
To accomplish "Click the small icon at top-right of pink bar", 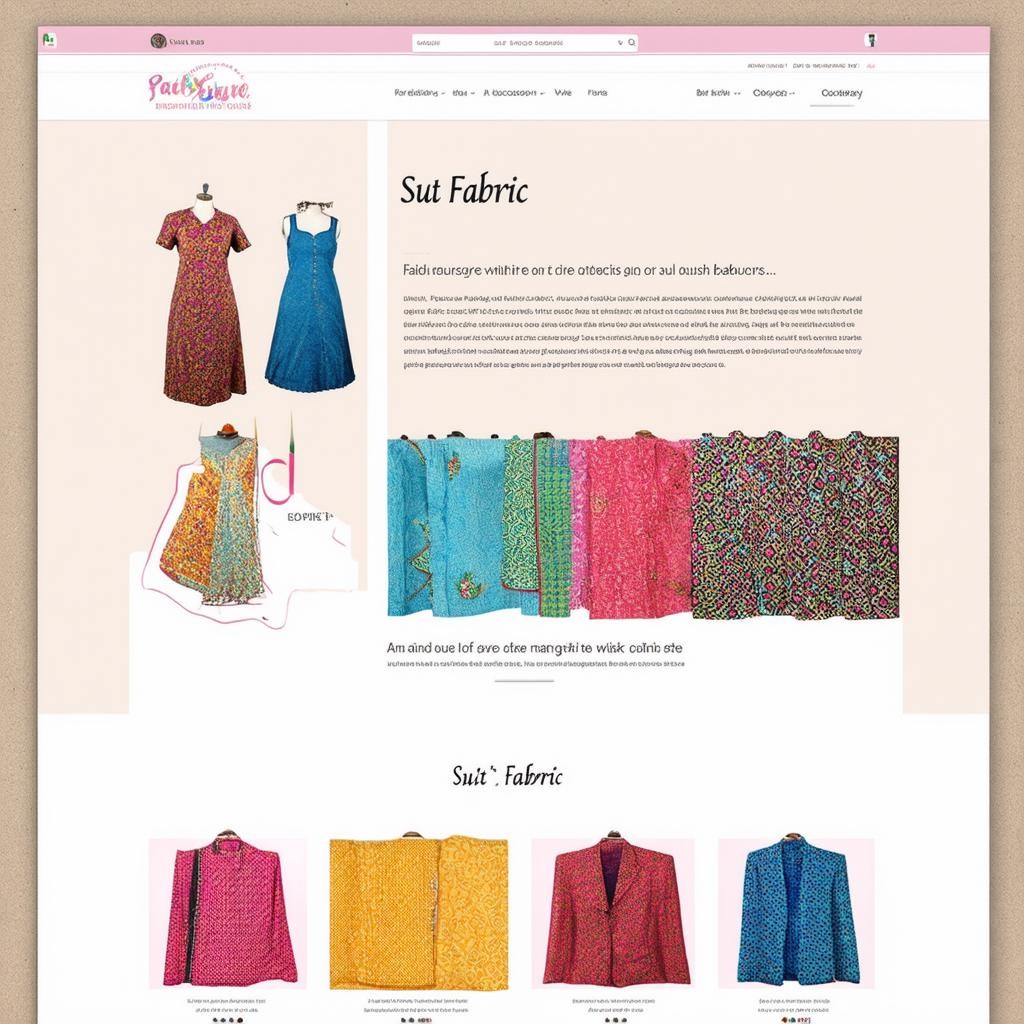I will 871,41.
